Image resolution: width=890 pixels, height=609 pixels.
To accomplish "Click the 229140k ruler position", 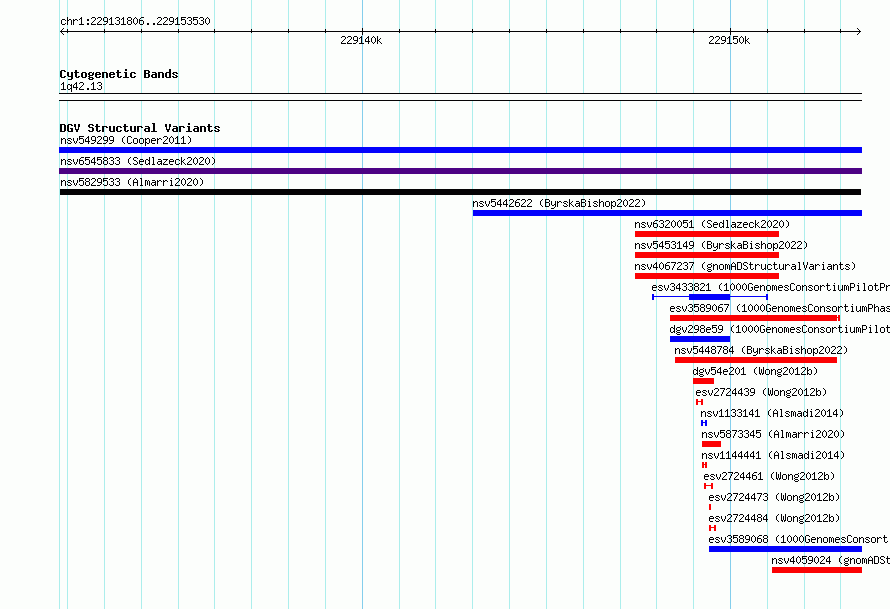I will (x=361, y=40).
